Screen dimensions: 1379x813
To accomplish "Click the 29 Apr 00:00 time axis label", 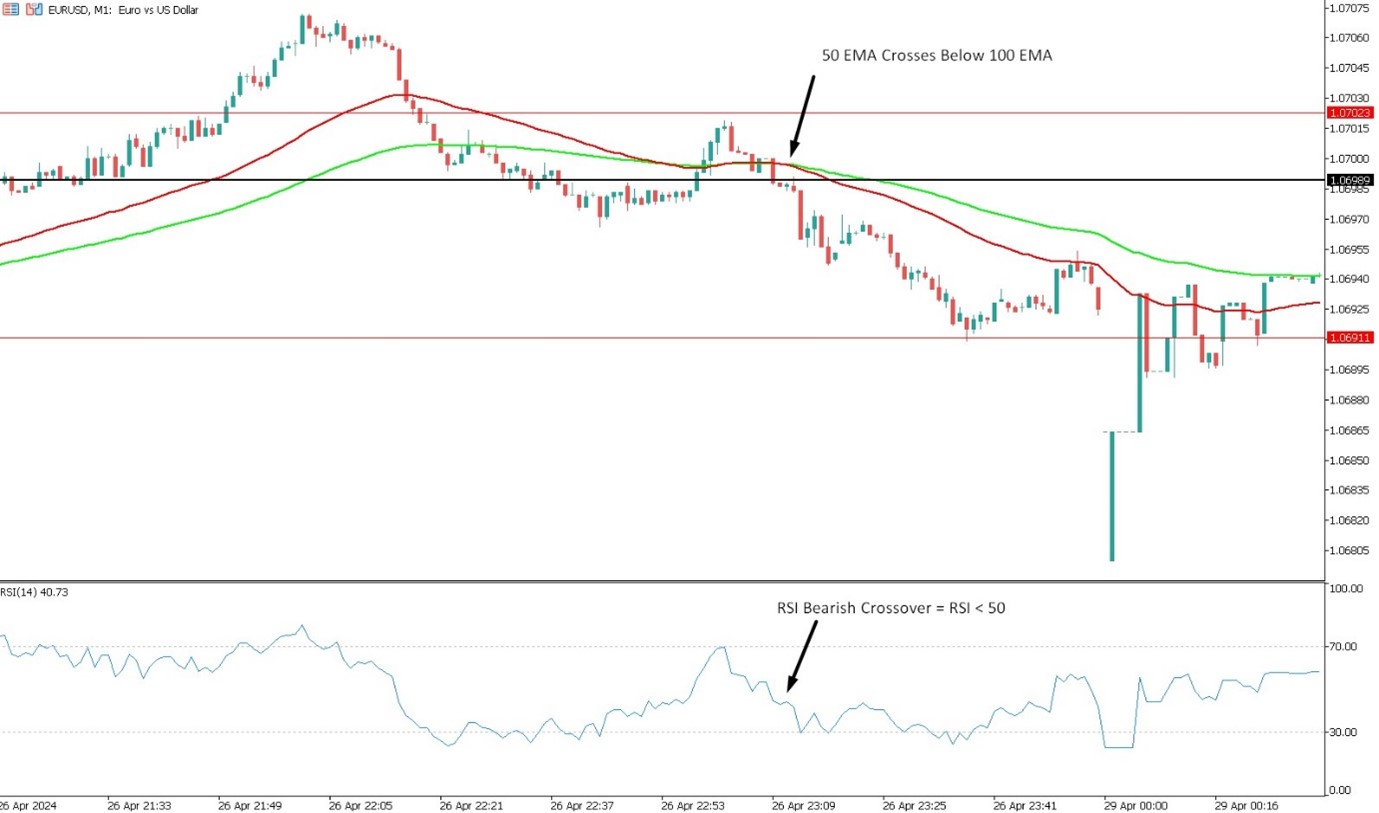I will [1134, 804].
